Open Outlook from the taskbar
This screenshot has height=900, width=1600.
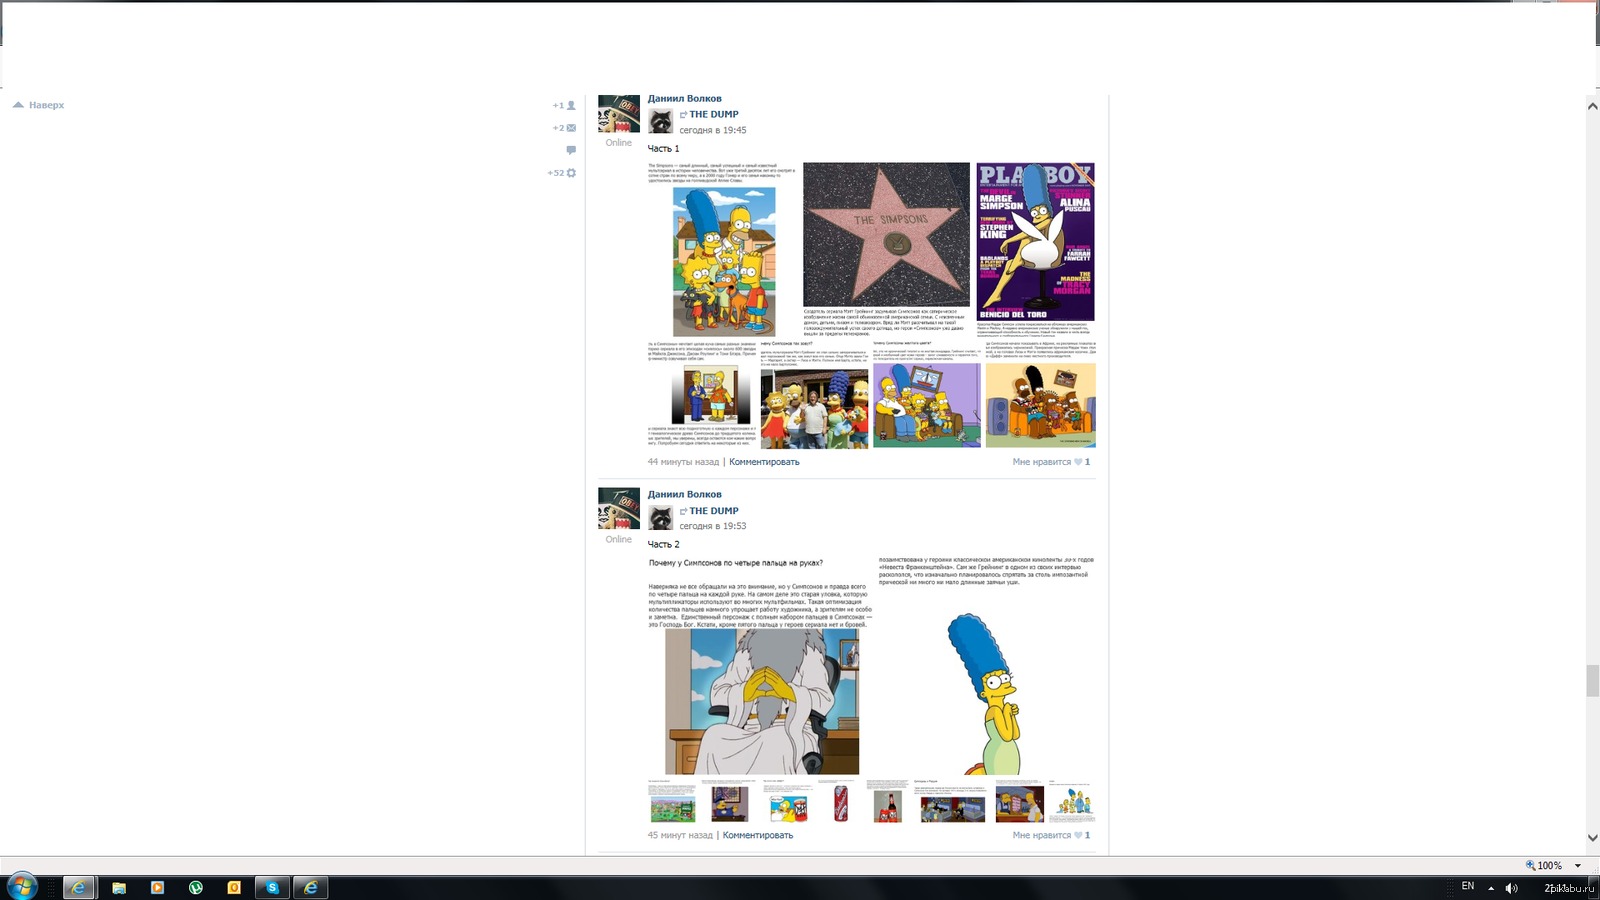(x=234, y=887)
